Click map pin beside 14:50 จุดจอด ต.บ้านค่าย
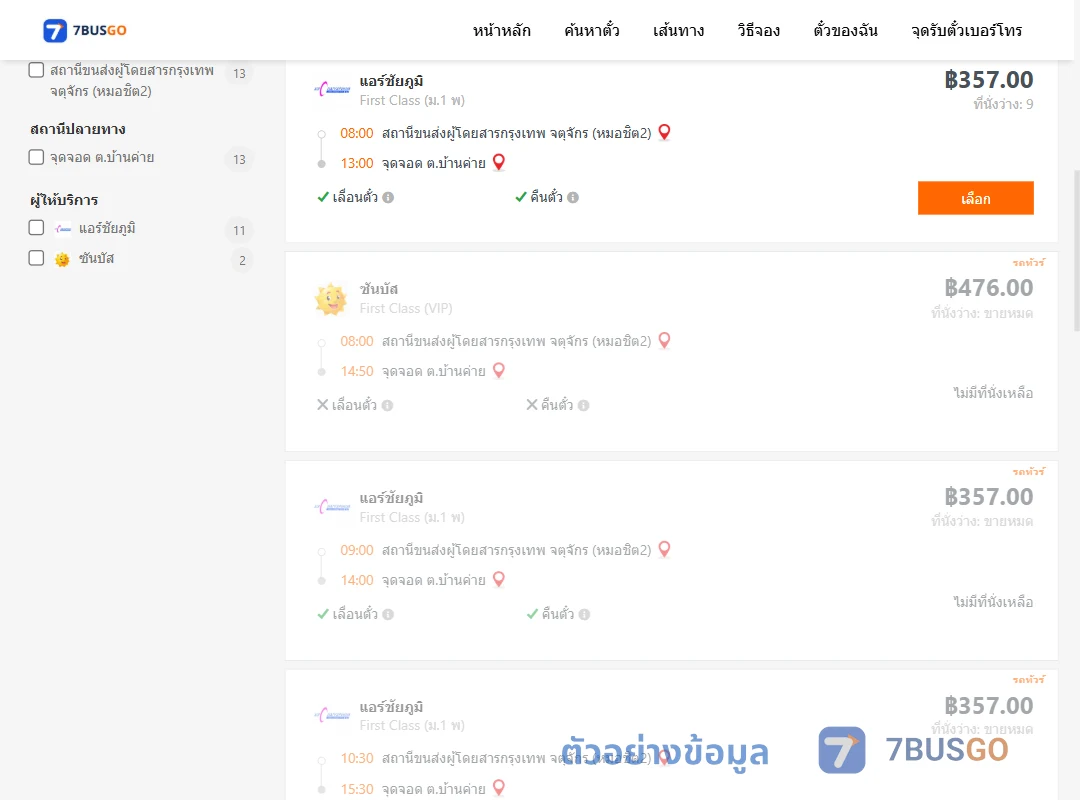1080x800 pixels. 499,371
